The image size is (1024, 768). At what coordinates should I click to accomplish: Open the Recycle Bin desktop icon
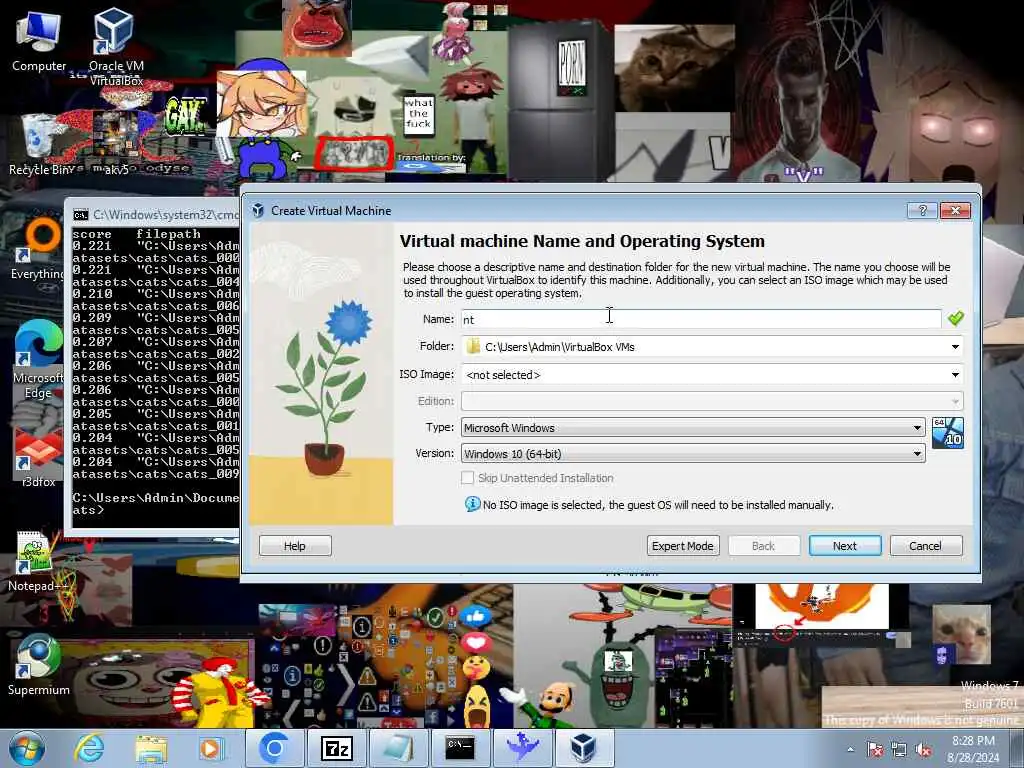point(40,144)
